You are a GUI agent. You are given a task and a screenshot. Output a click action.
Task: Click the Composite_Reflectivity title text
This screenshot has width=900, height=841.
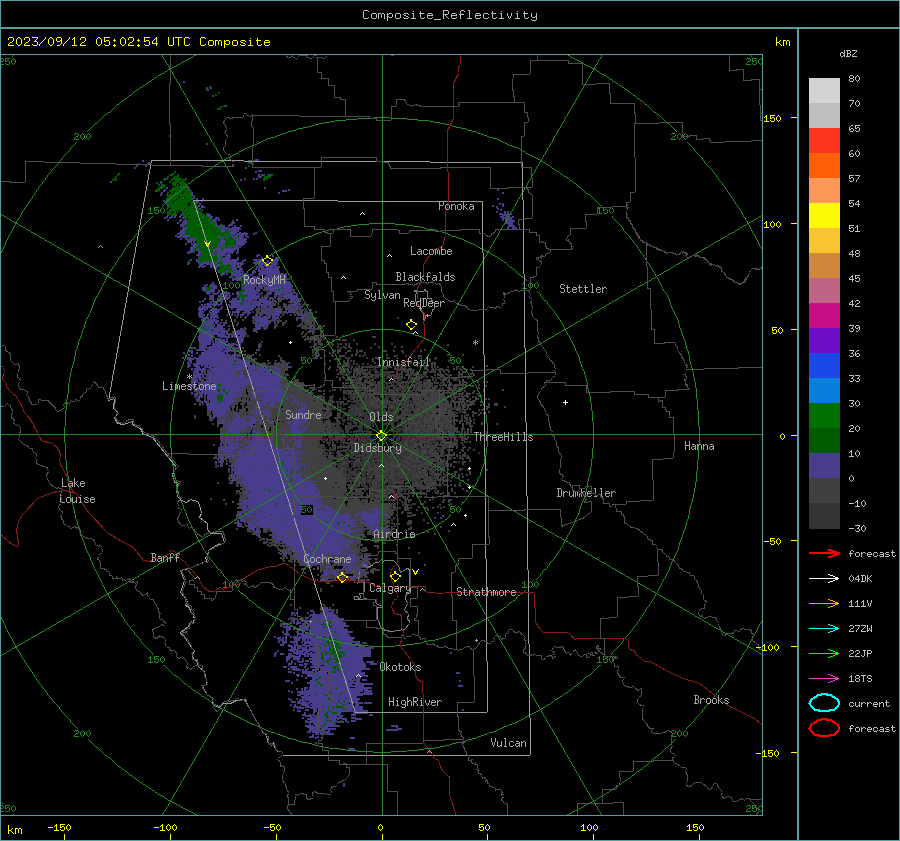(x=450, y=15)
